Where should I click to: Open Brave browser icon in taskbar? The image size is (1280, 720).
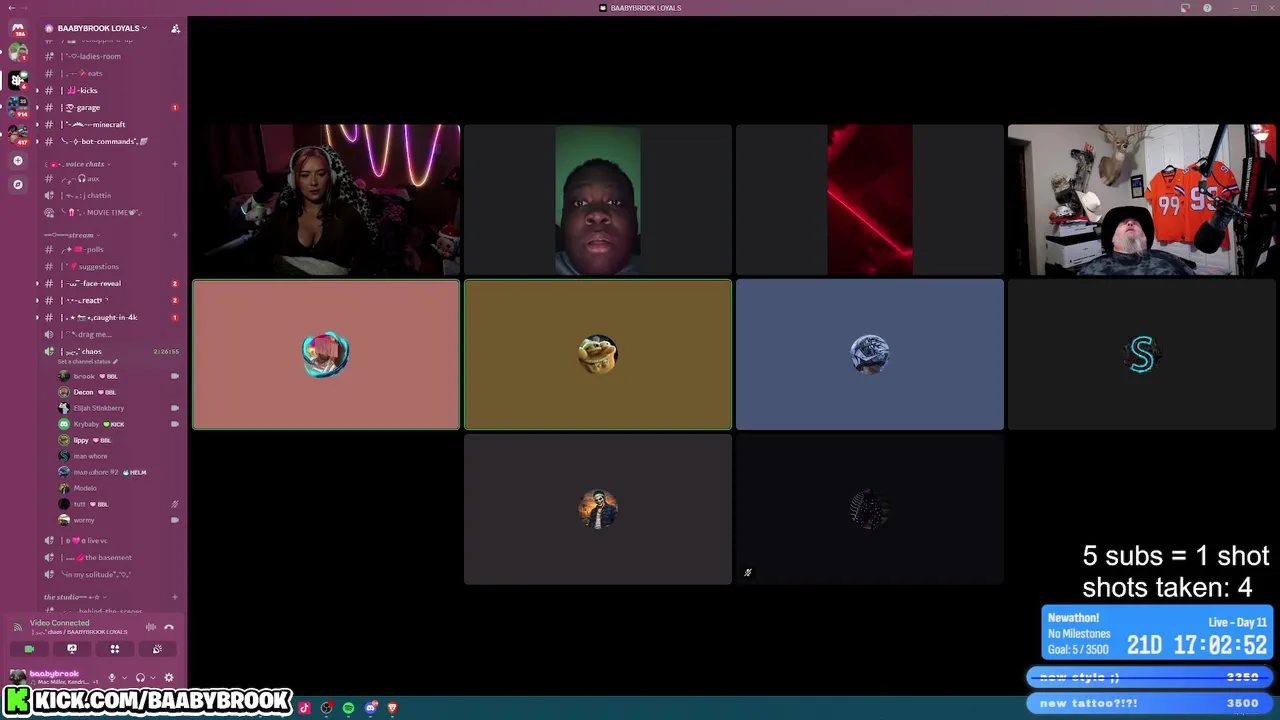(x=392, y=708)
